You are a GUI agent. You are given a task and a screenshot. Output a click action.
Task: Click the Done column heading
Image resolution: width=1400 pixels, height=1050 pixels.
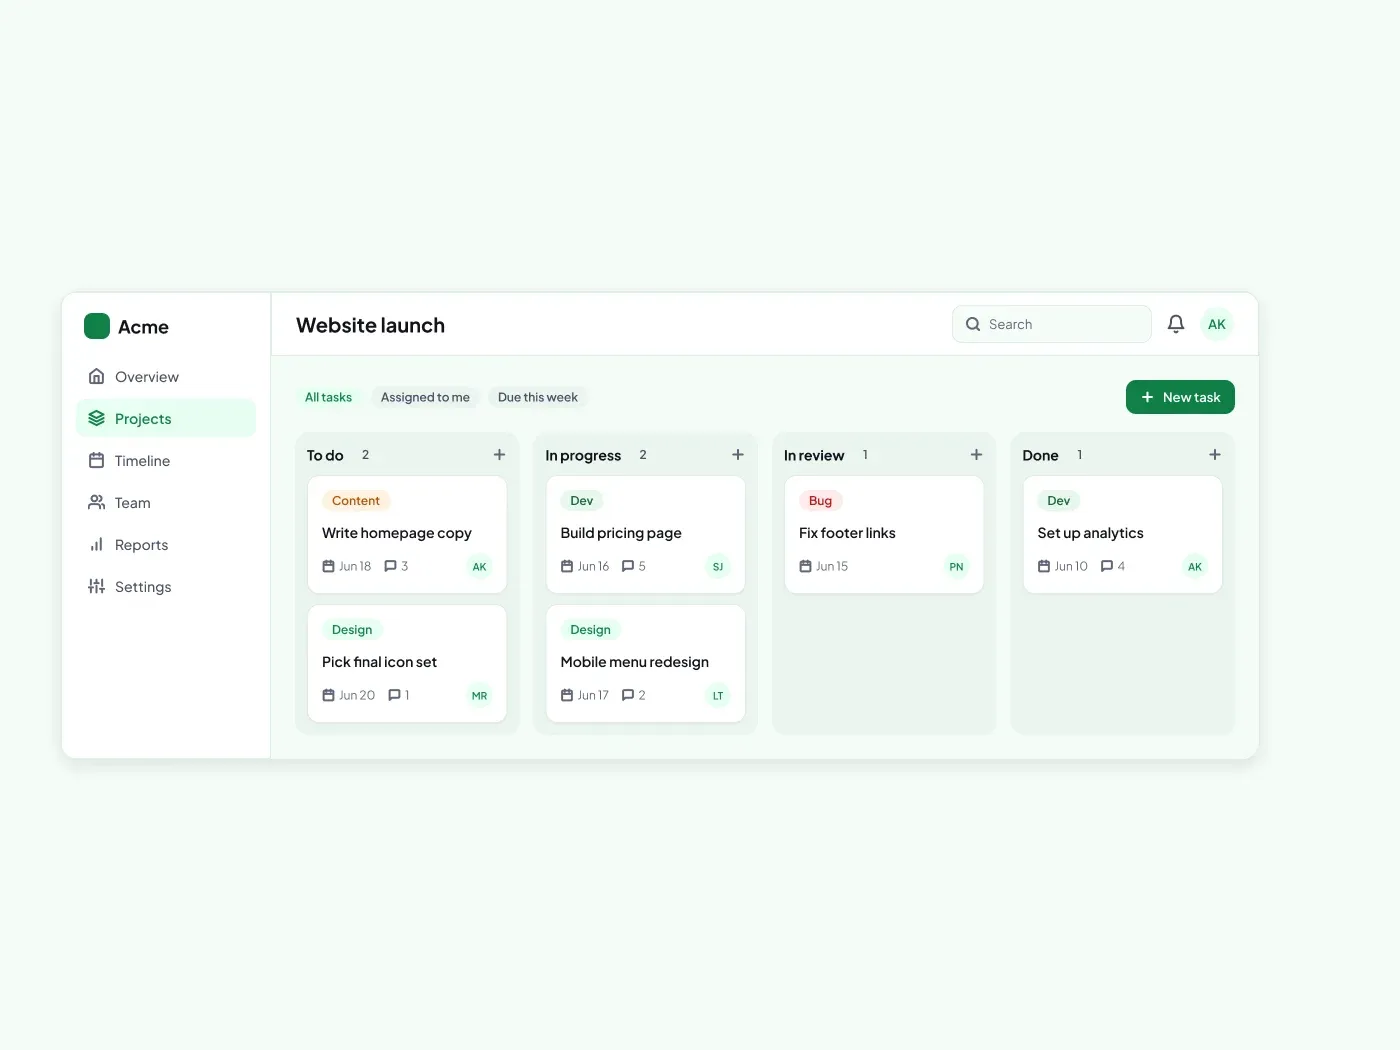coord(1040,455)
